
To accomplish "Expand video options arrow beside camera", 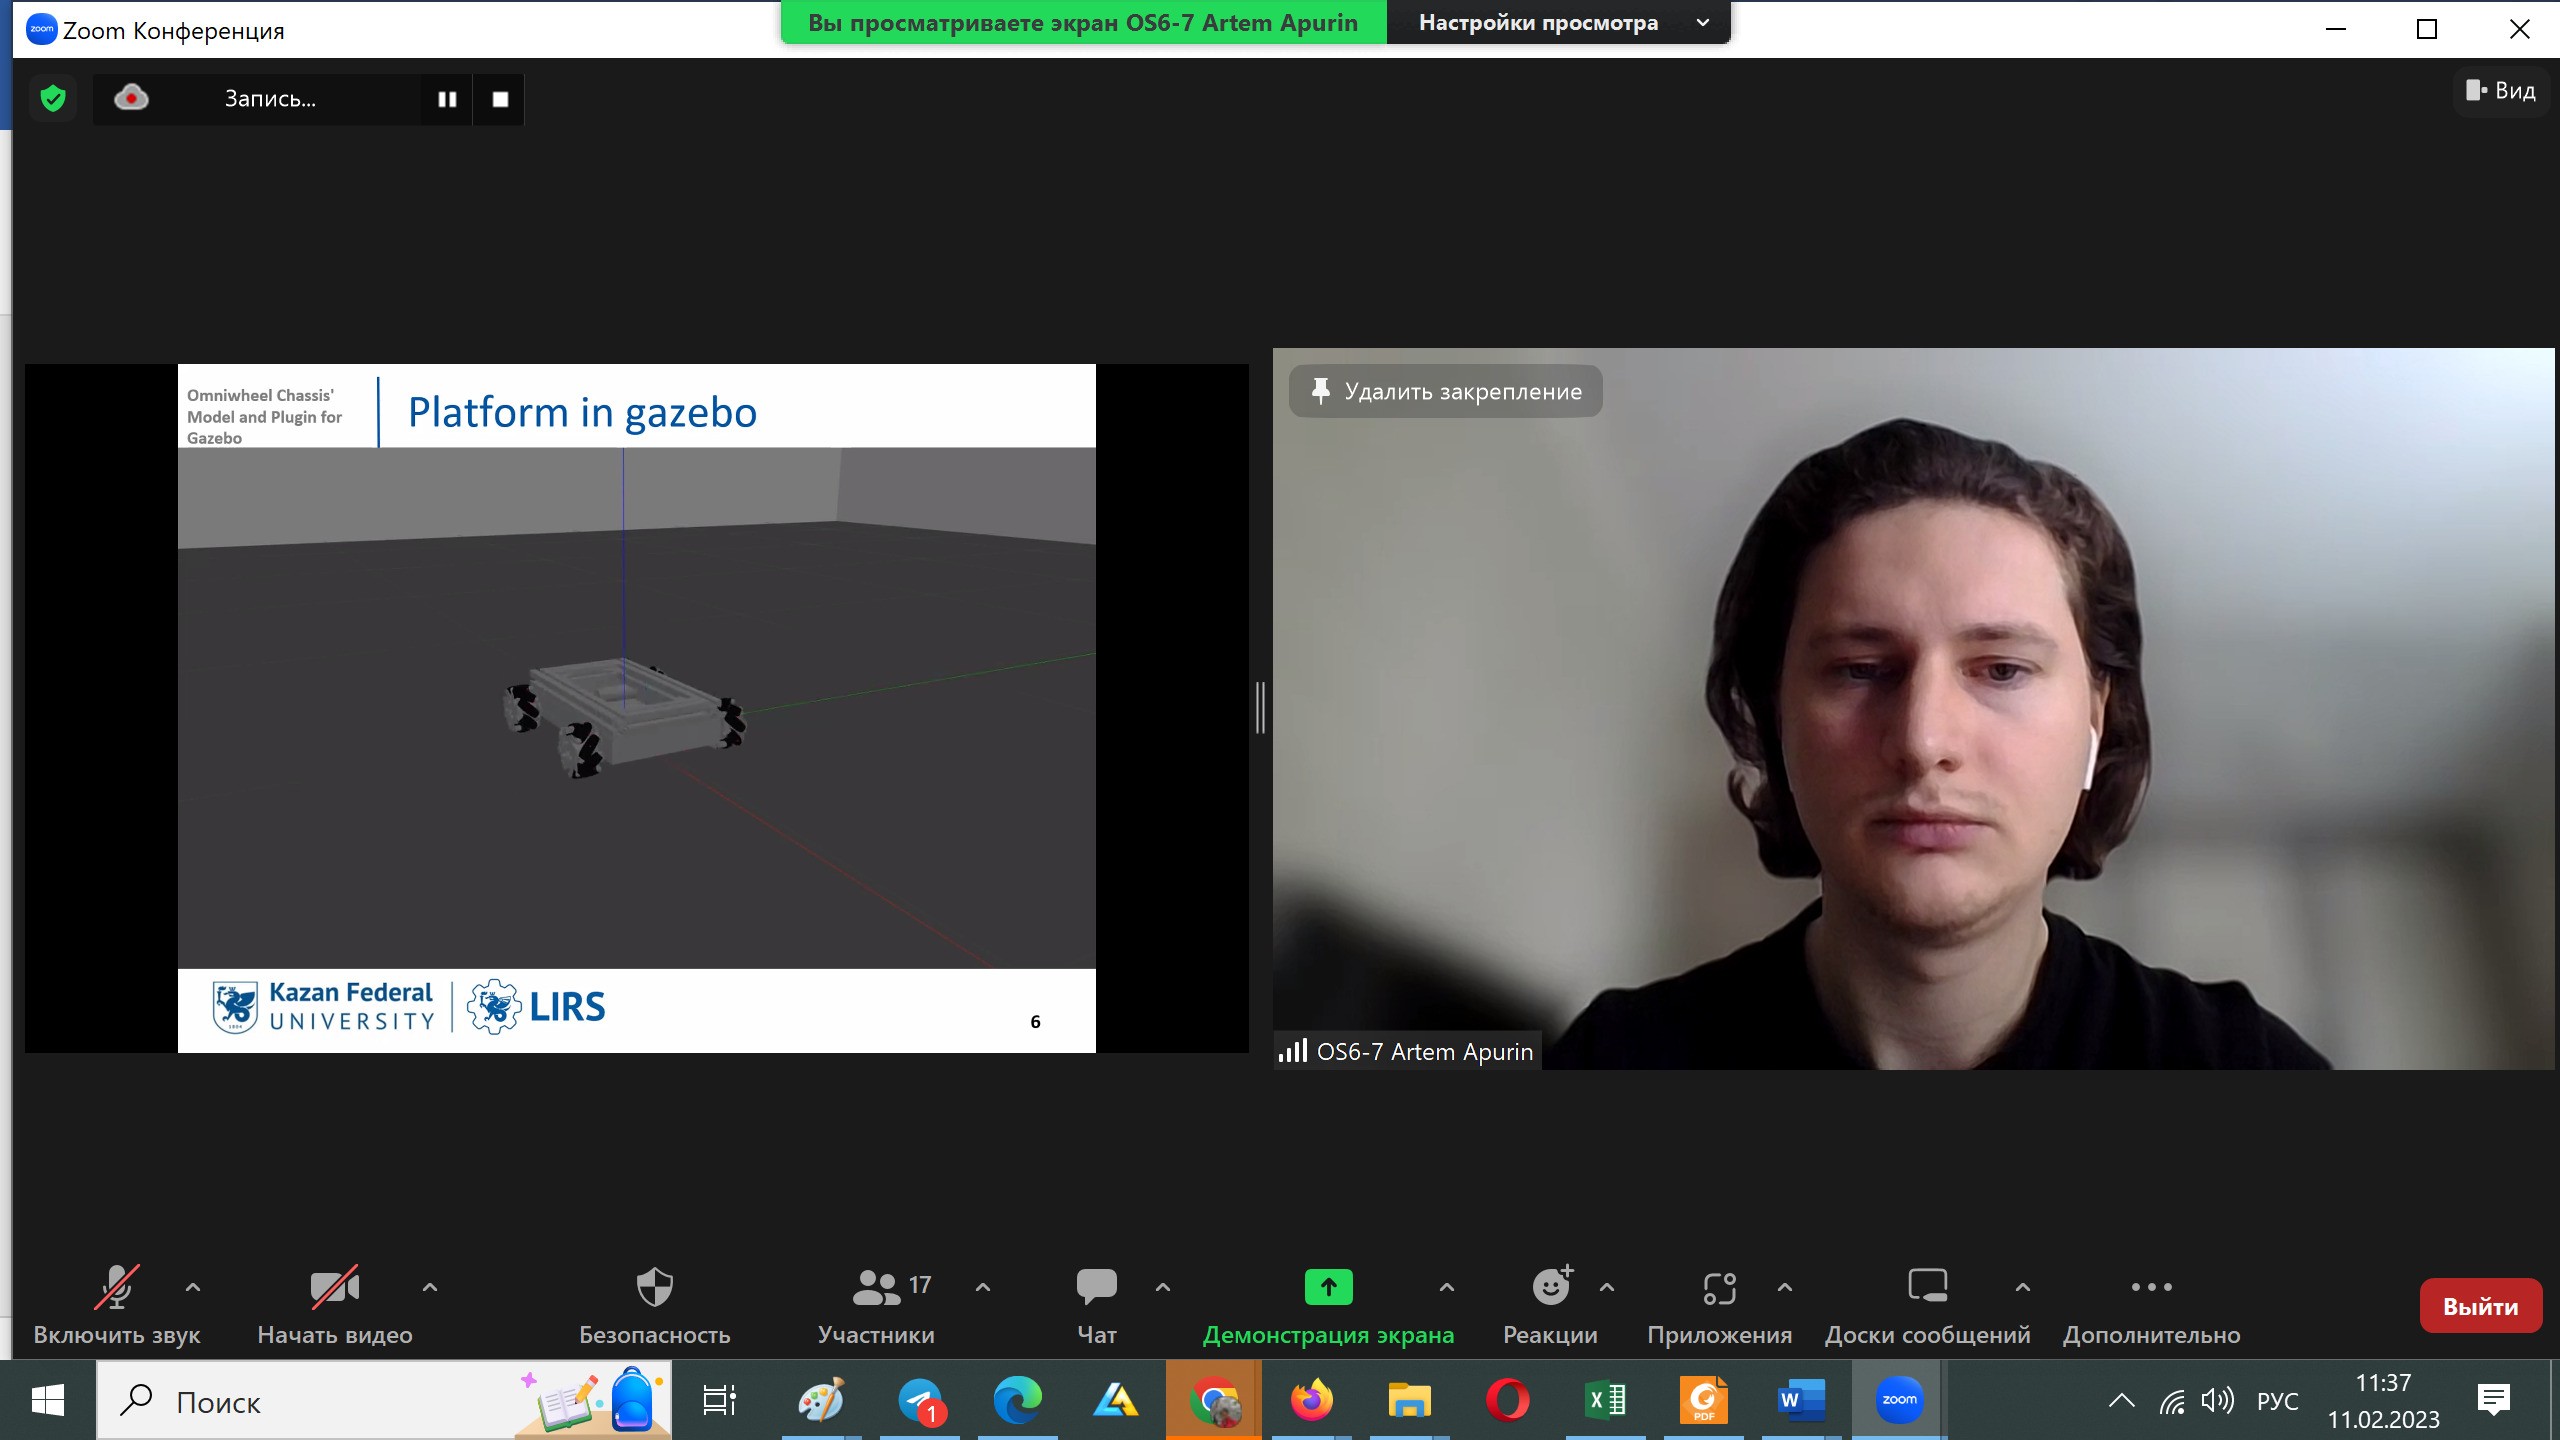I will click(430, 1287).
